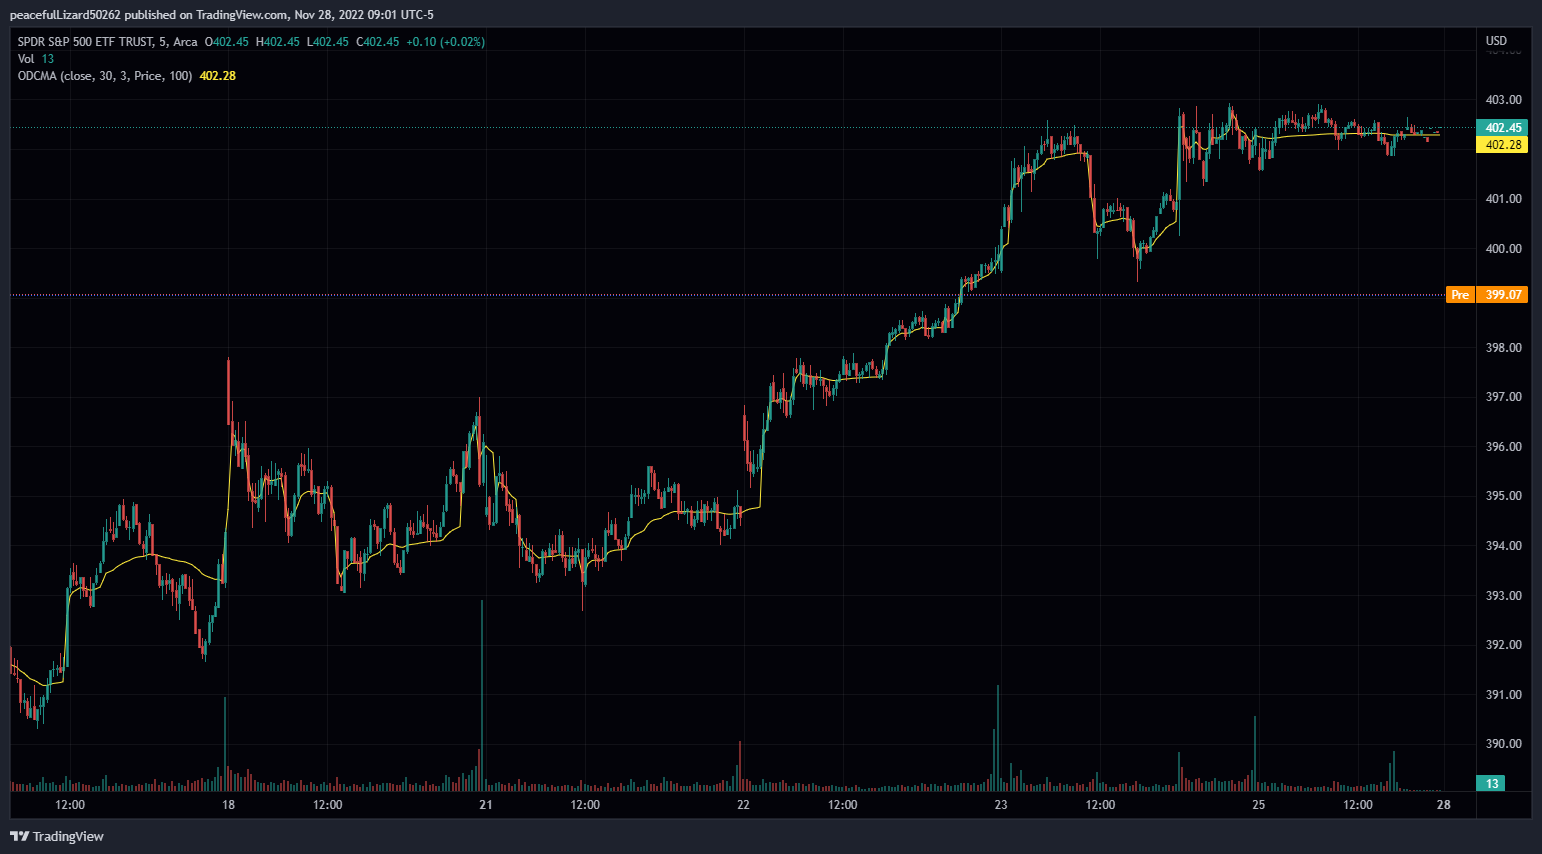The image size is (1542, 854).
Task: Click the 392.00 price scale label
Action: tap(1503, 645)
